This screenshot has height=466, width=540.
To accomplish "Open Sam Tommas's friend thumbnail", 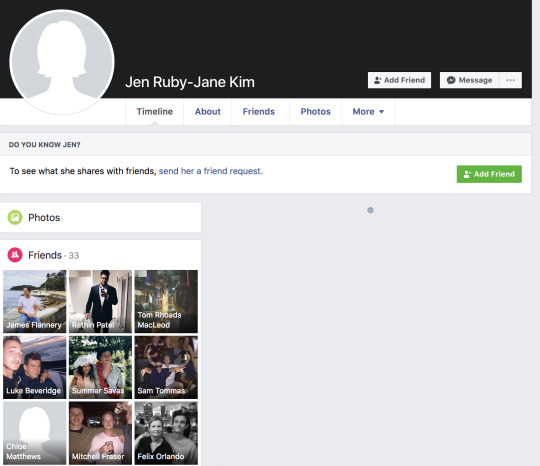I will (x=166, y=367).
